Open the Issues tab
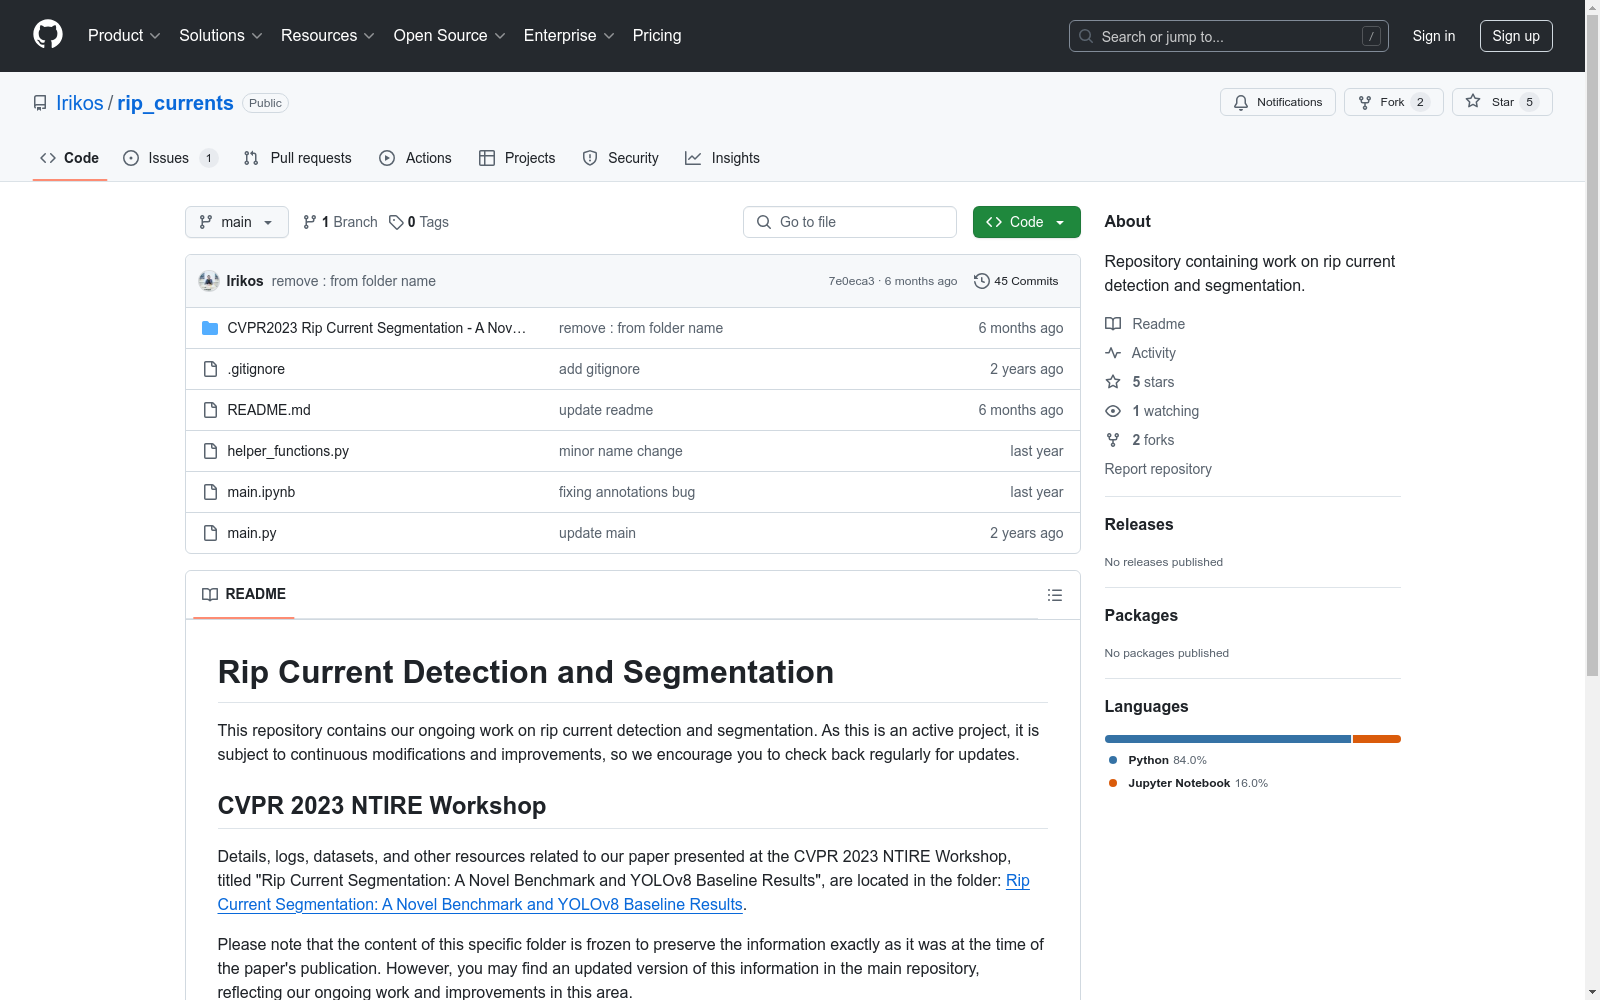This screenshot has width=1600, height=1000. click(170, 158)
